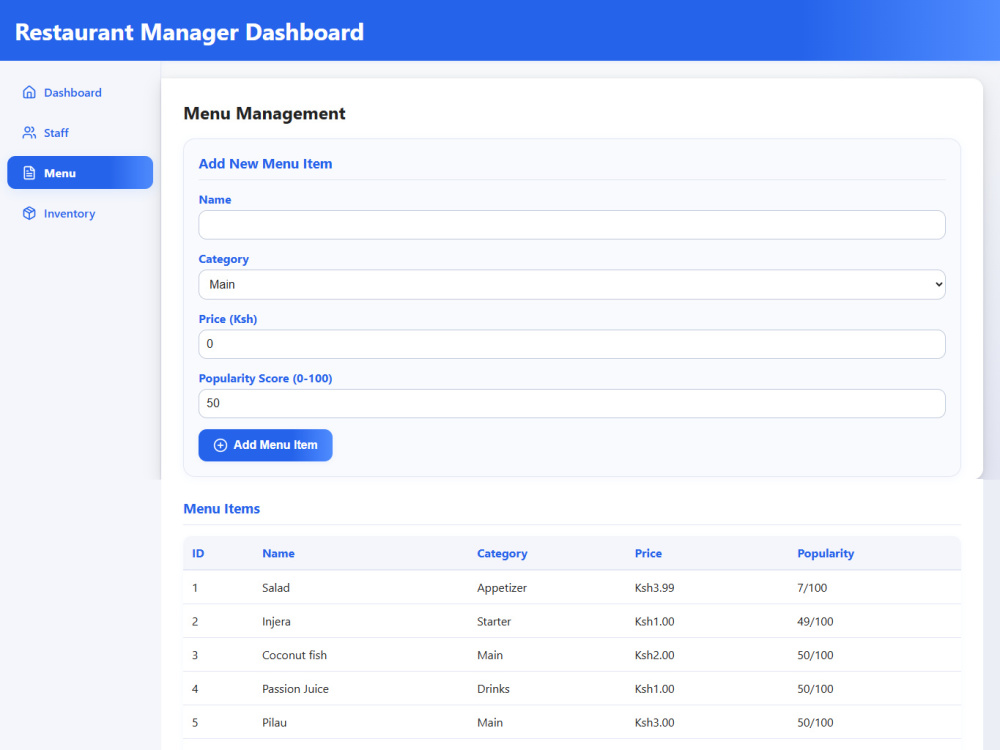The height and width of the screenshot is (750, 1000).
Task: Select the Passion Juice cell
Action: point(295,689)
